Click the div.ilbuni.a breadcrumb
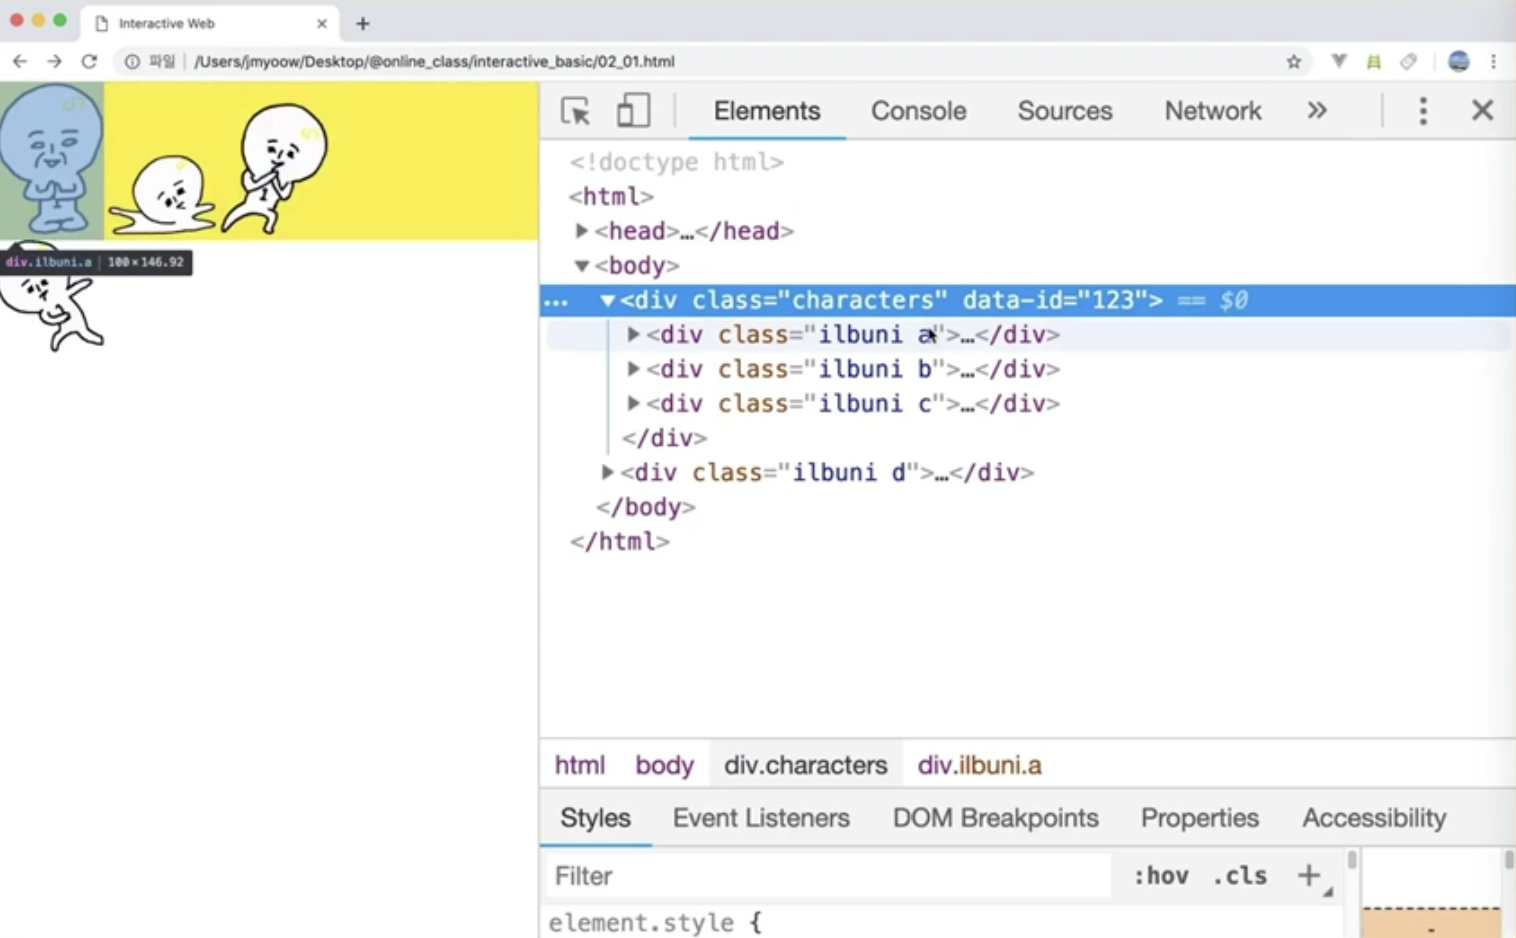 coord(980,765)
